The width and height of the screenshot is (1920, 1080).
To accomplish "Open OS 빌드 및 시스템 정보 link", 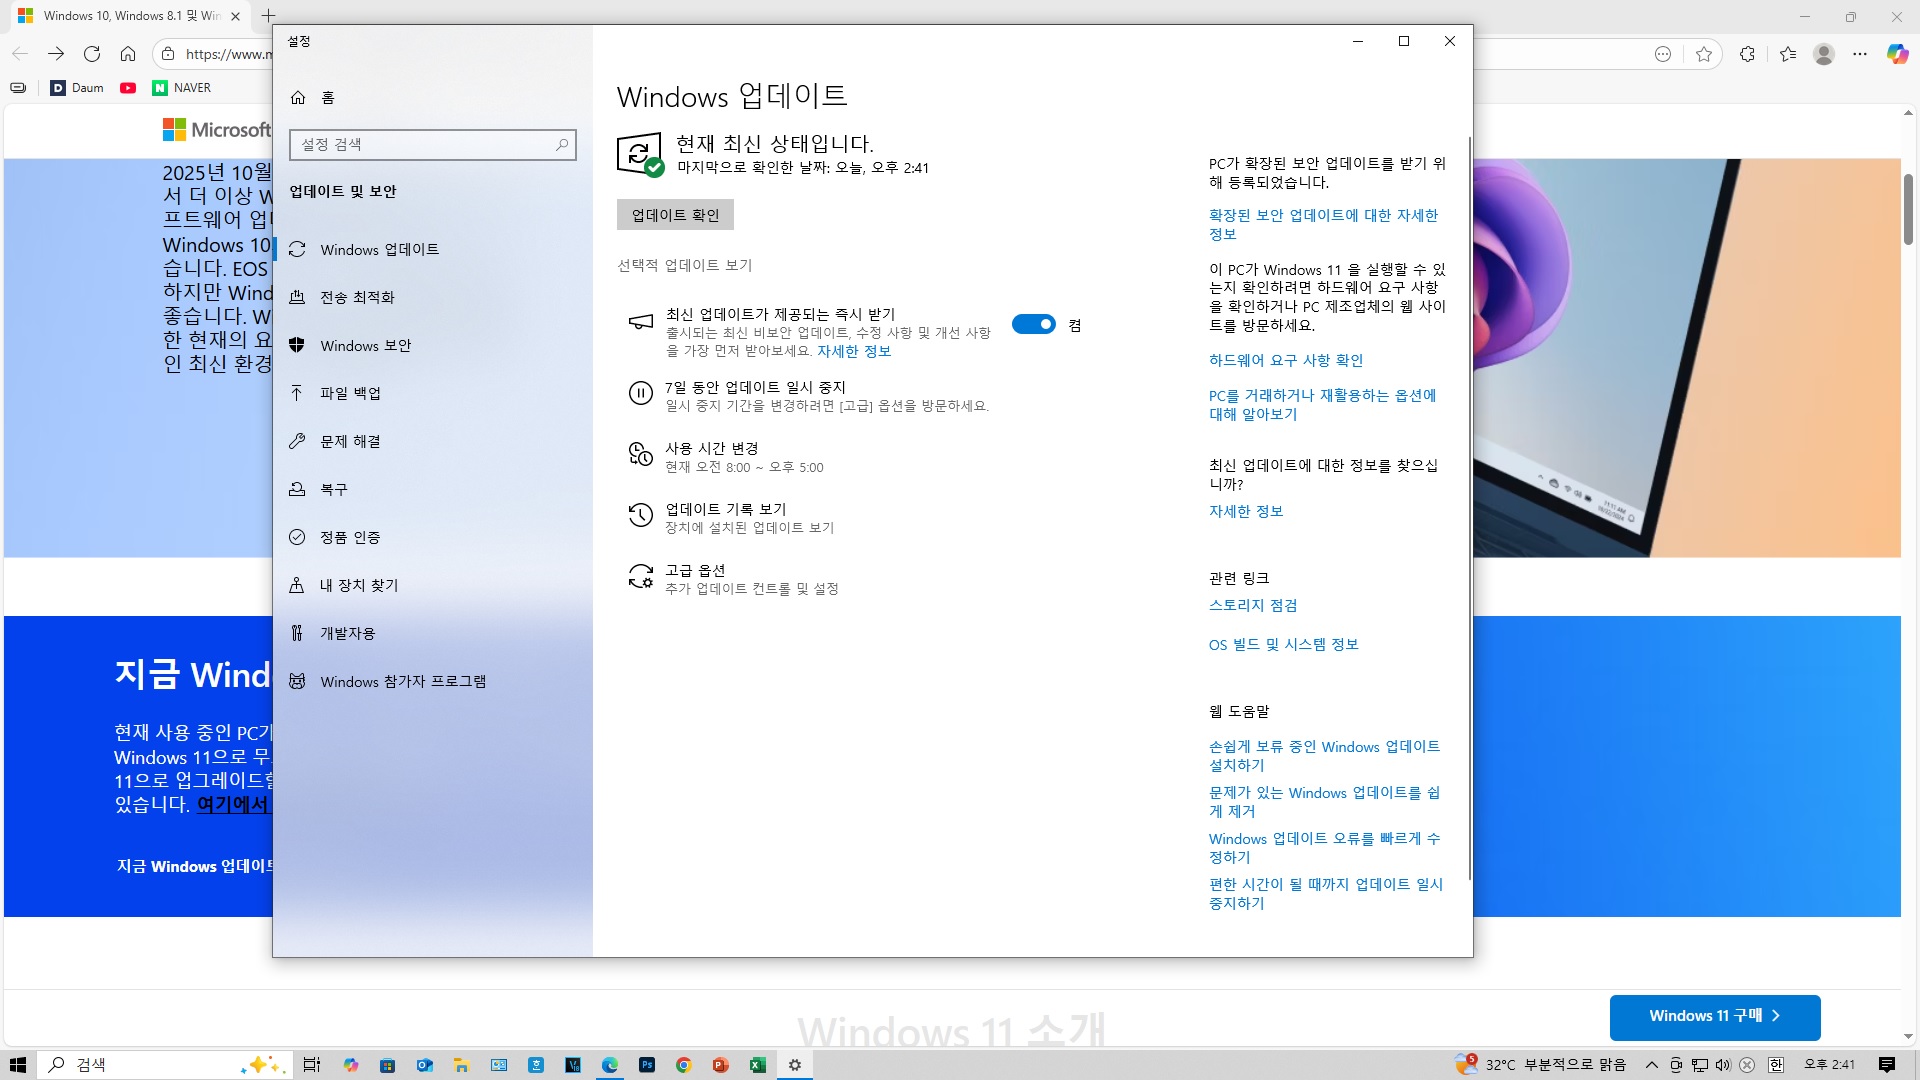I will (1284, 644).
